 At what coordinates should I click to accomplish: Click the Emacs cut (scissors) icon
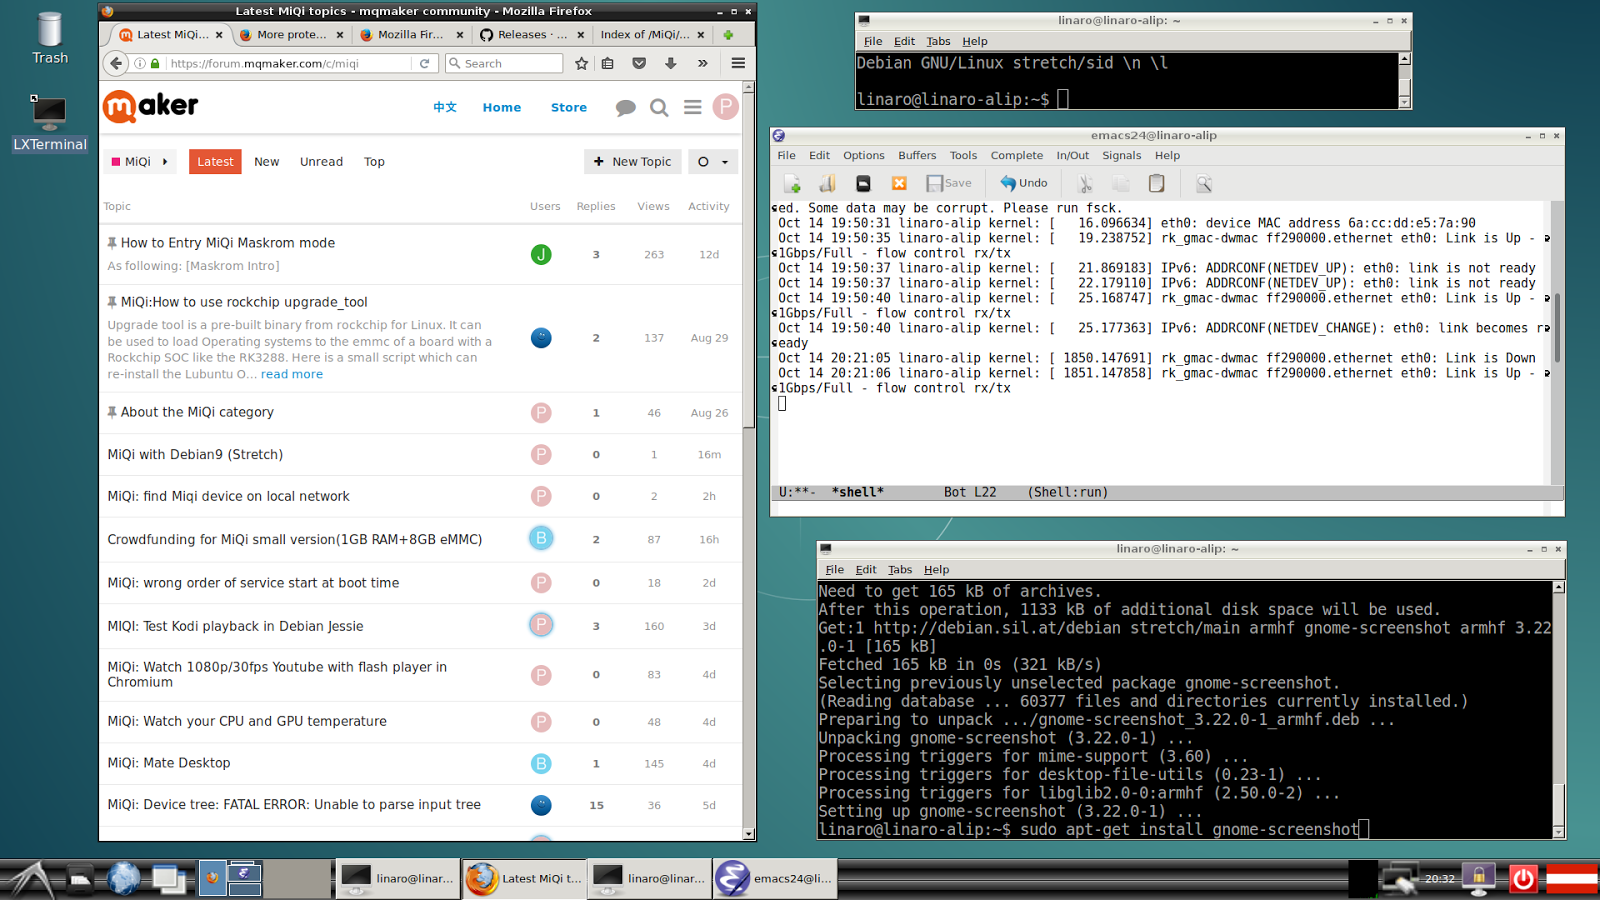[x=1085, y=183]
